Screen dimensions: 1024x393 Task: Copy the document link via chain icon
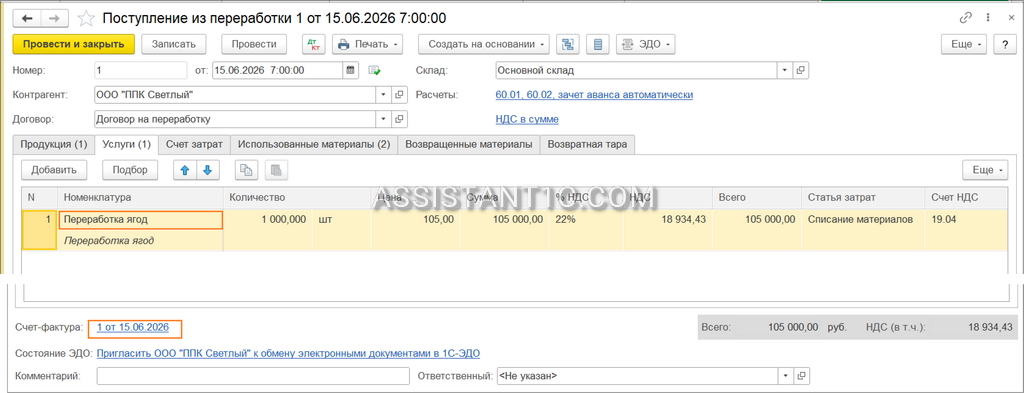[x=965, y=18]
